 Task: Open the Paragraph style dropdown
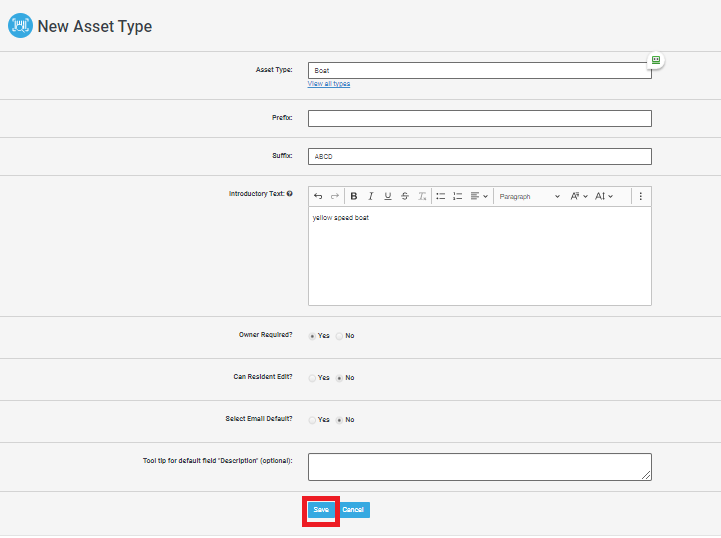coord(530,197)
